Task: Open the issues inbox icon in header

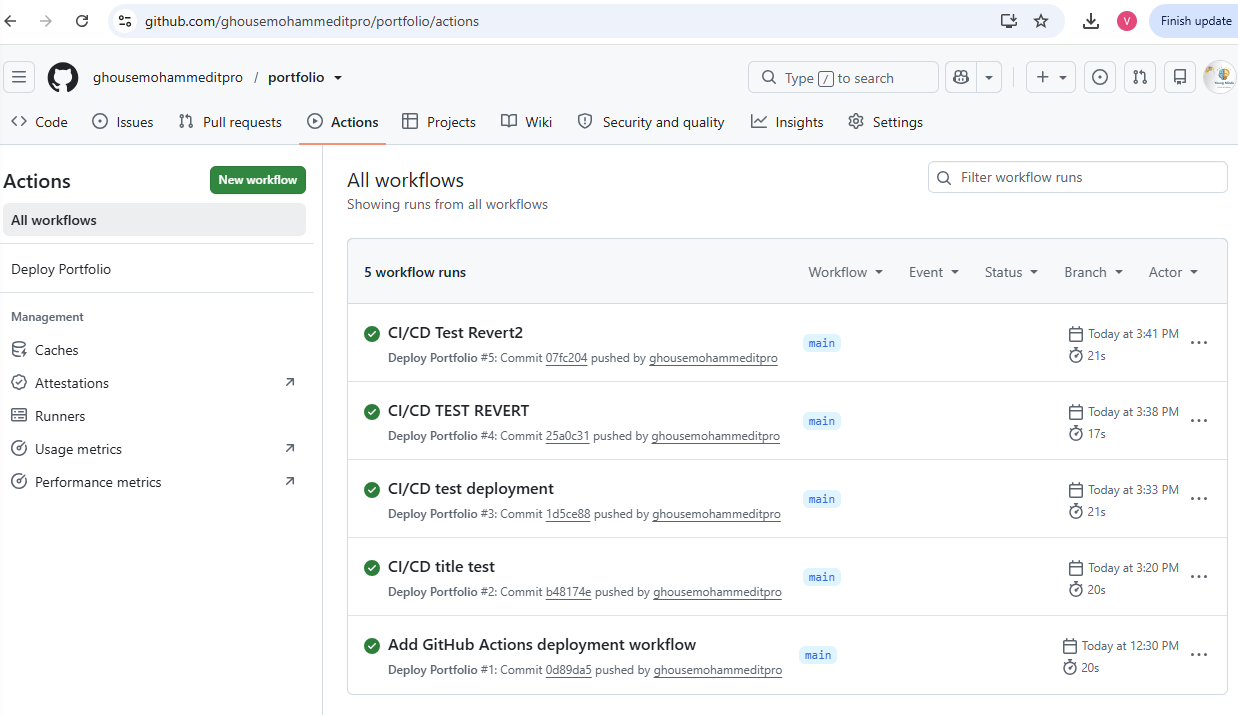Action: [x=1100, y=77]
